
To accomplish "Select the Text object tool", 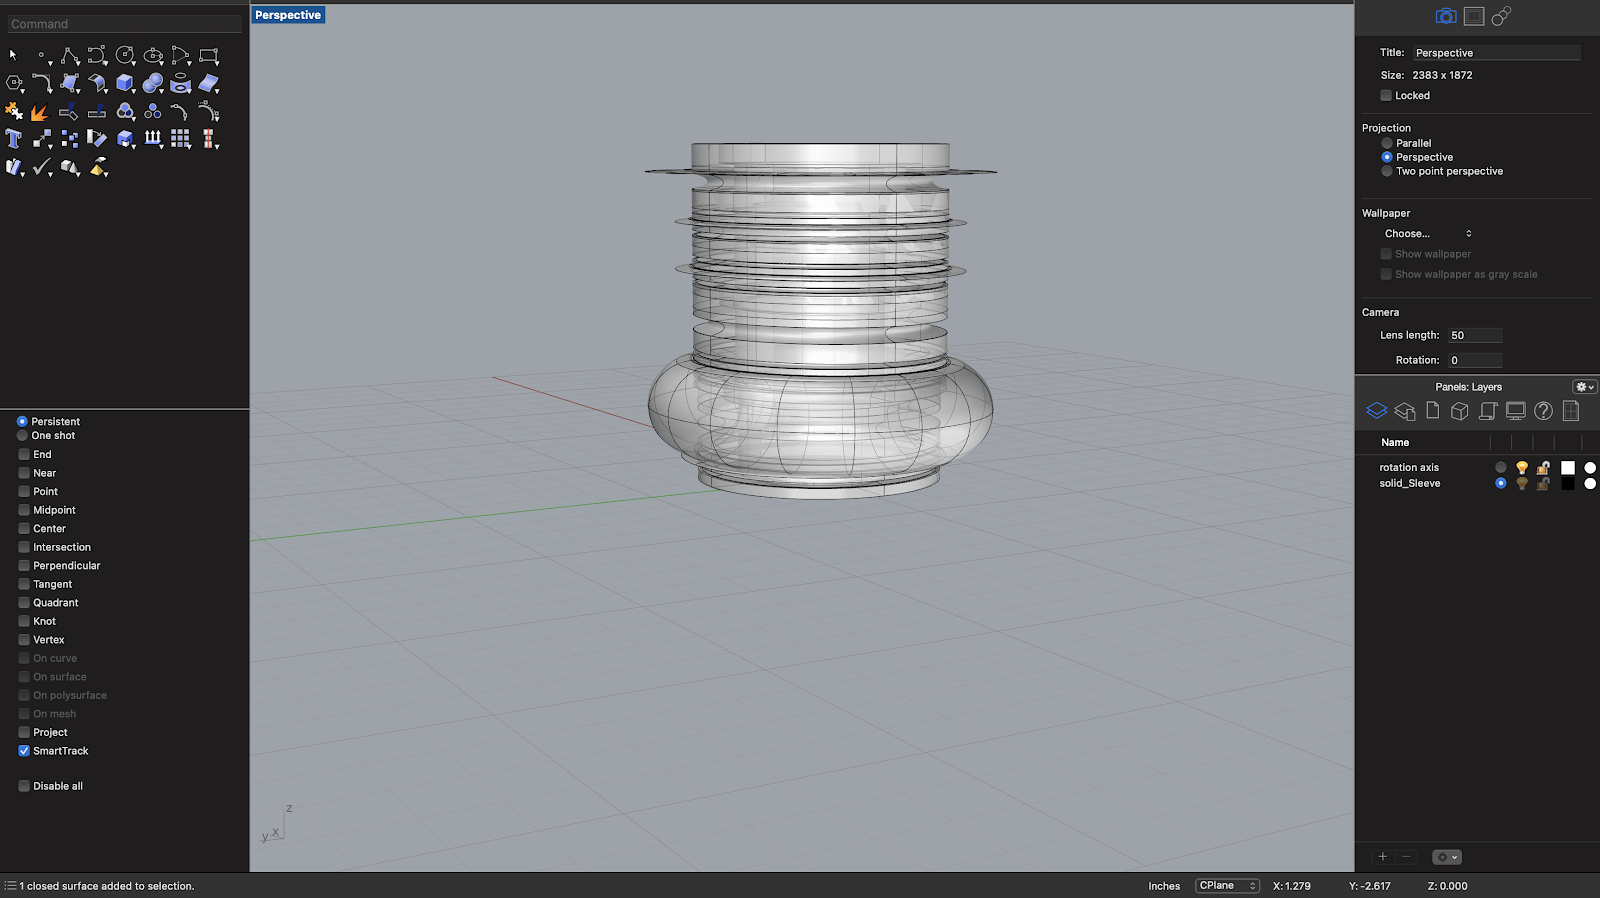I will (x=14, y=139).
